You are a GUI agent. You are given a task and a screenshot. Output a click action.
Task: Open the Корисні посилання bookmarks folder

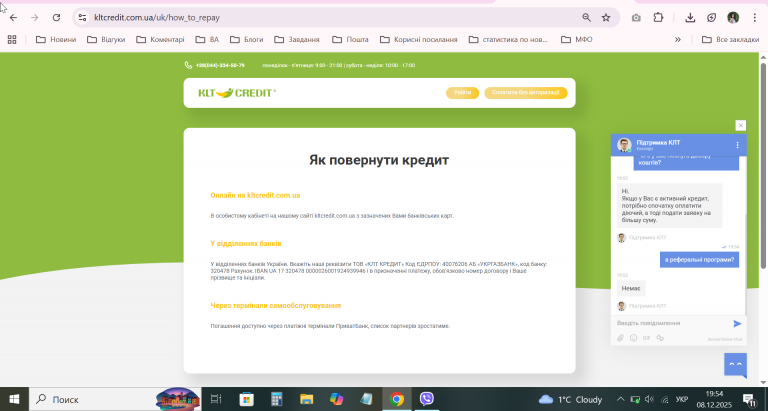click(x=419, y=39)
